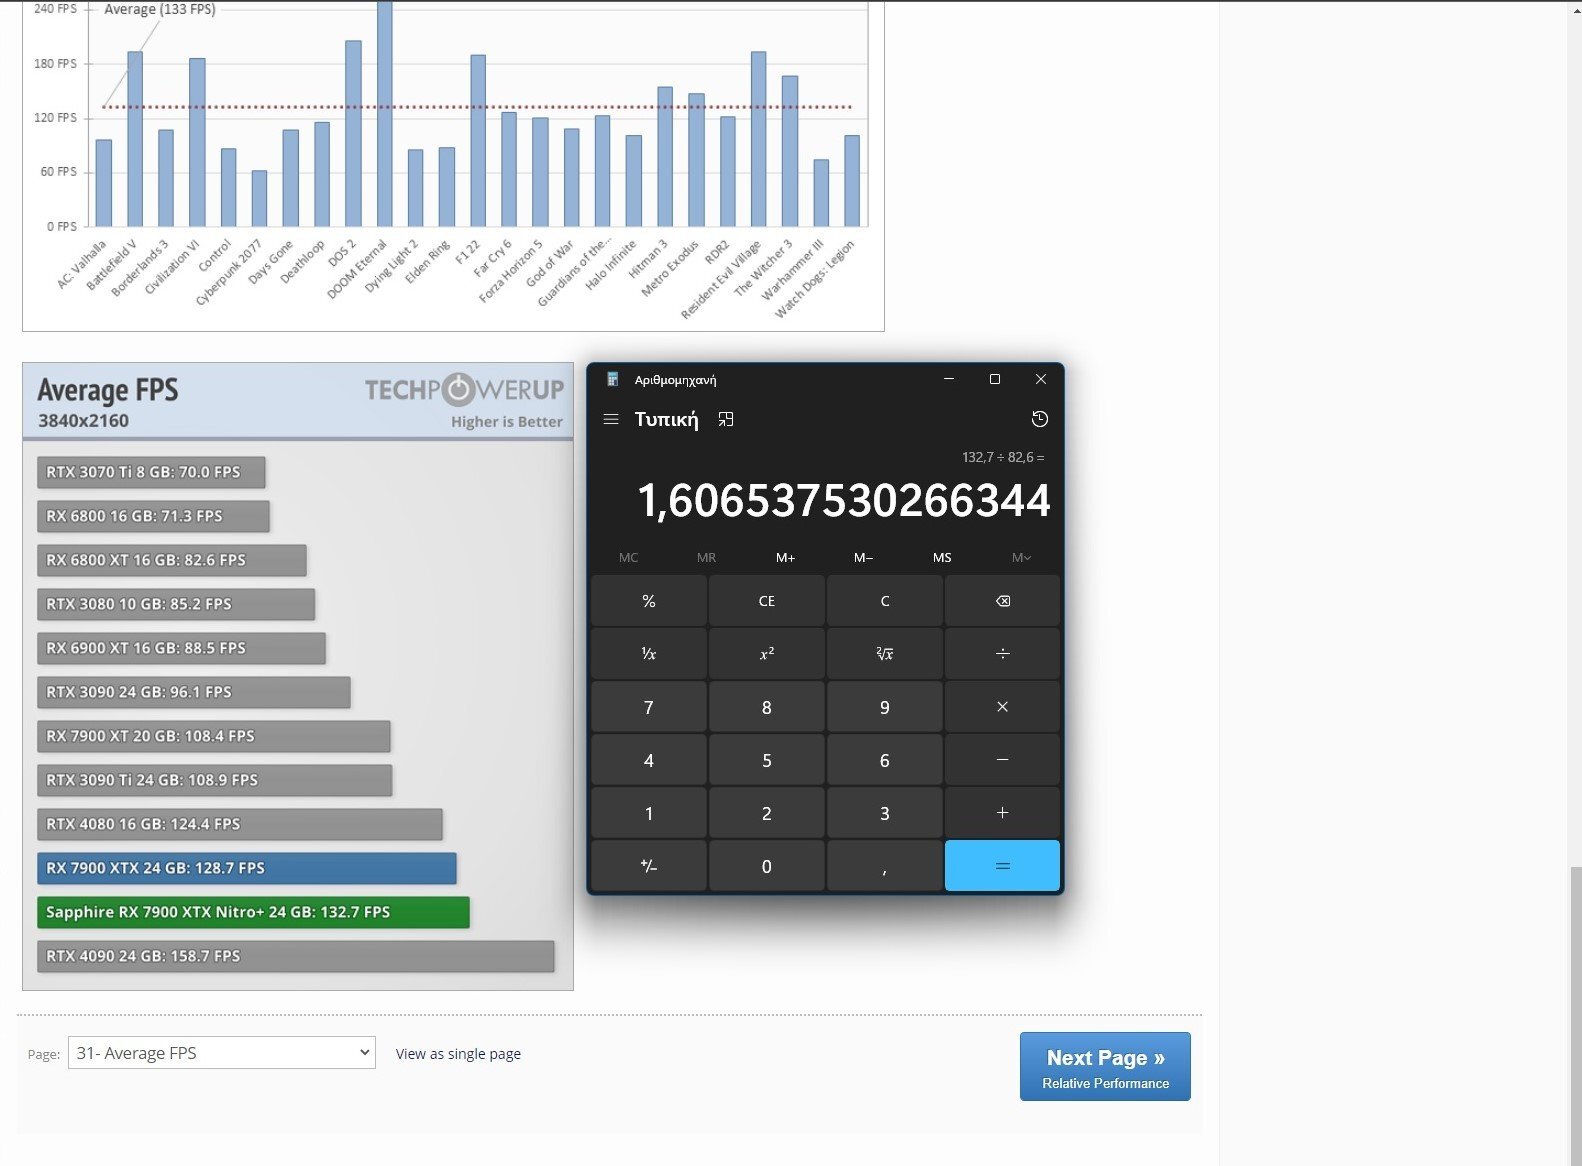Click the RTX 3090 24 GB bar
This screenshot has width=1582, height=1166.
coord(194,692)
